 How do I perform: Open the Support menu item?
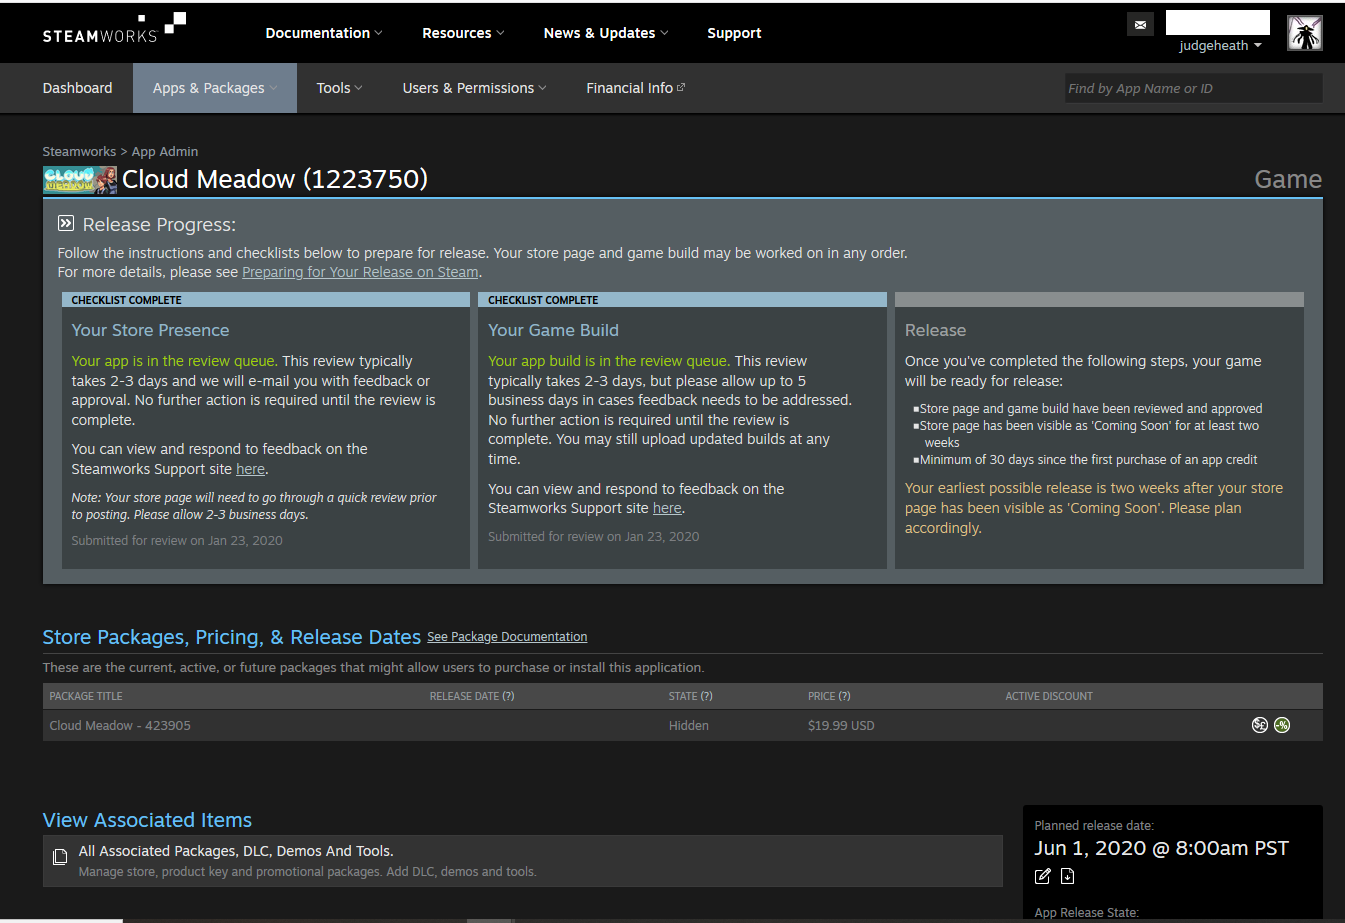[x=734, y=33]
